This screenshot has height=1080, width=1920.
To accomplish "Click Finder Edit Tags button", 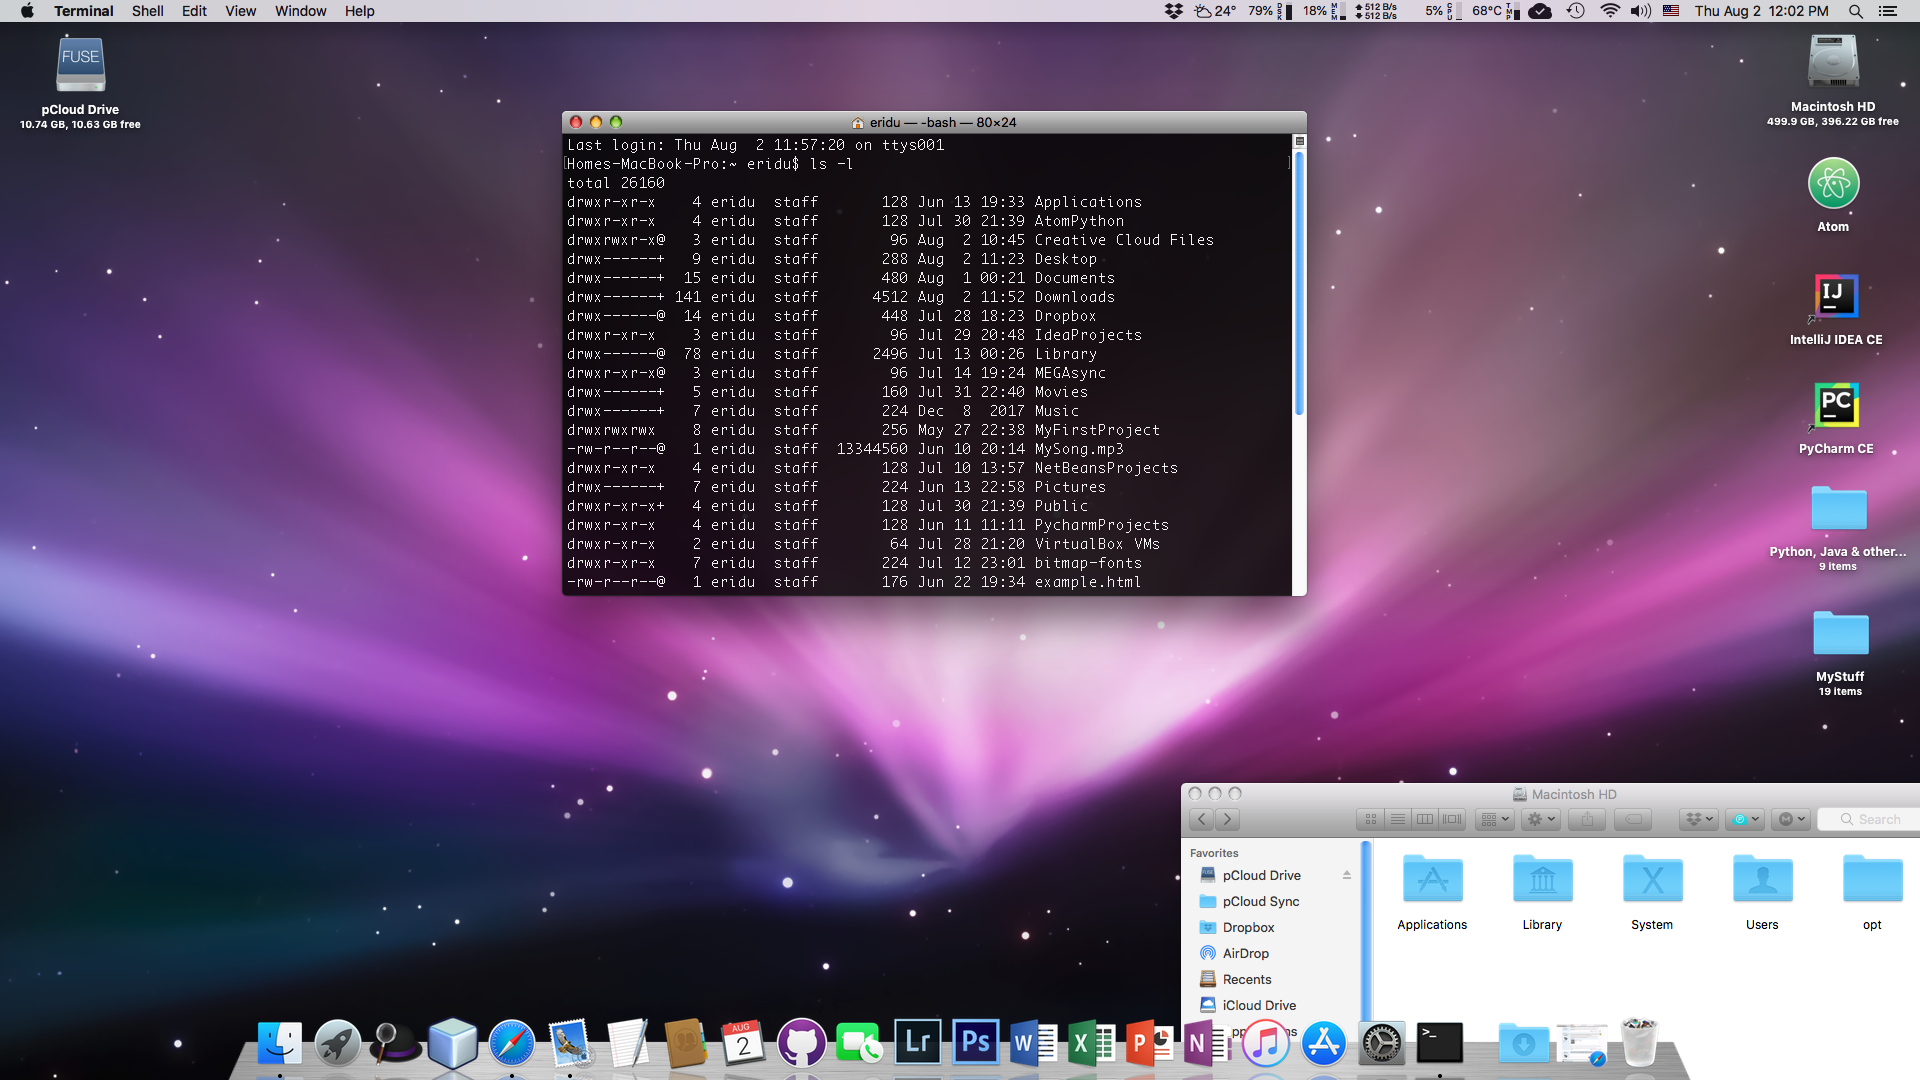I will point(1633,819).
